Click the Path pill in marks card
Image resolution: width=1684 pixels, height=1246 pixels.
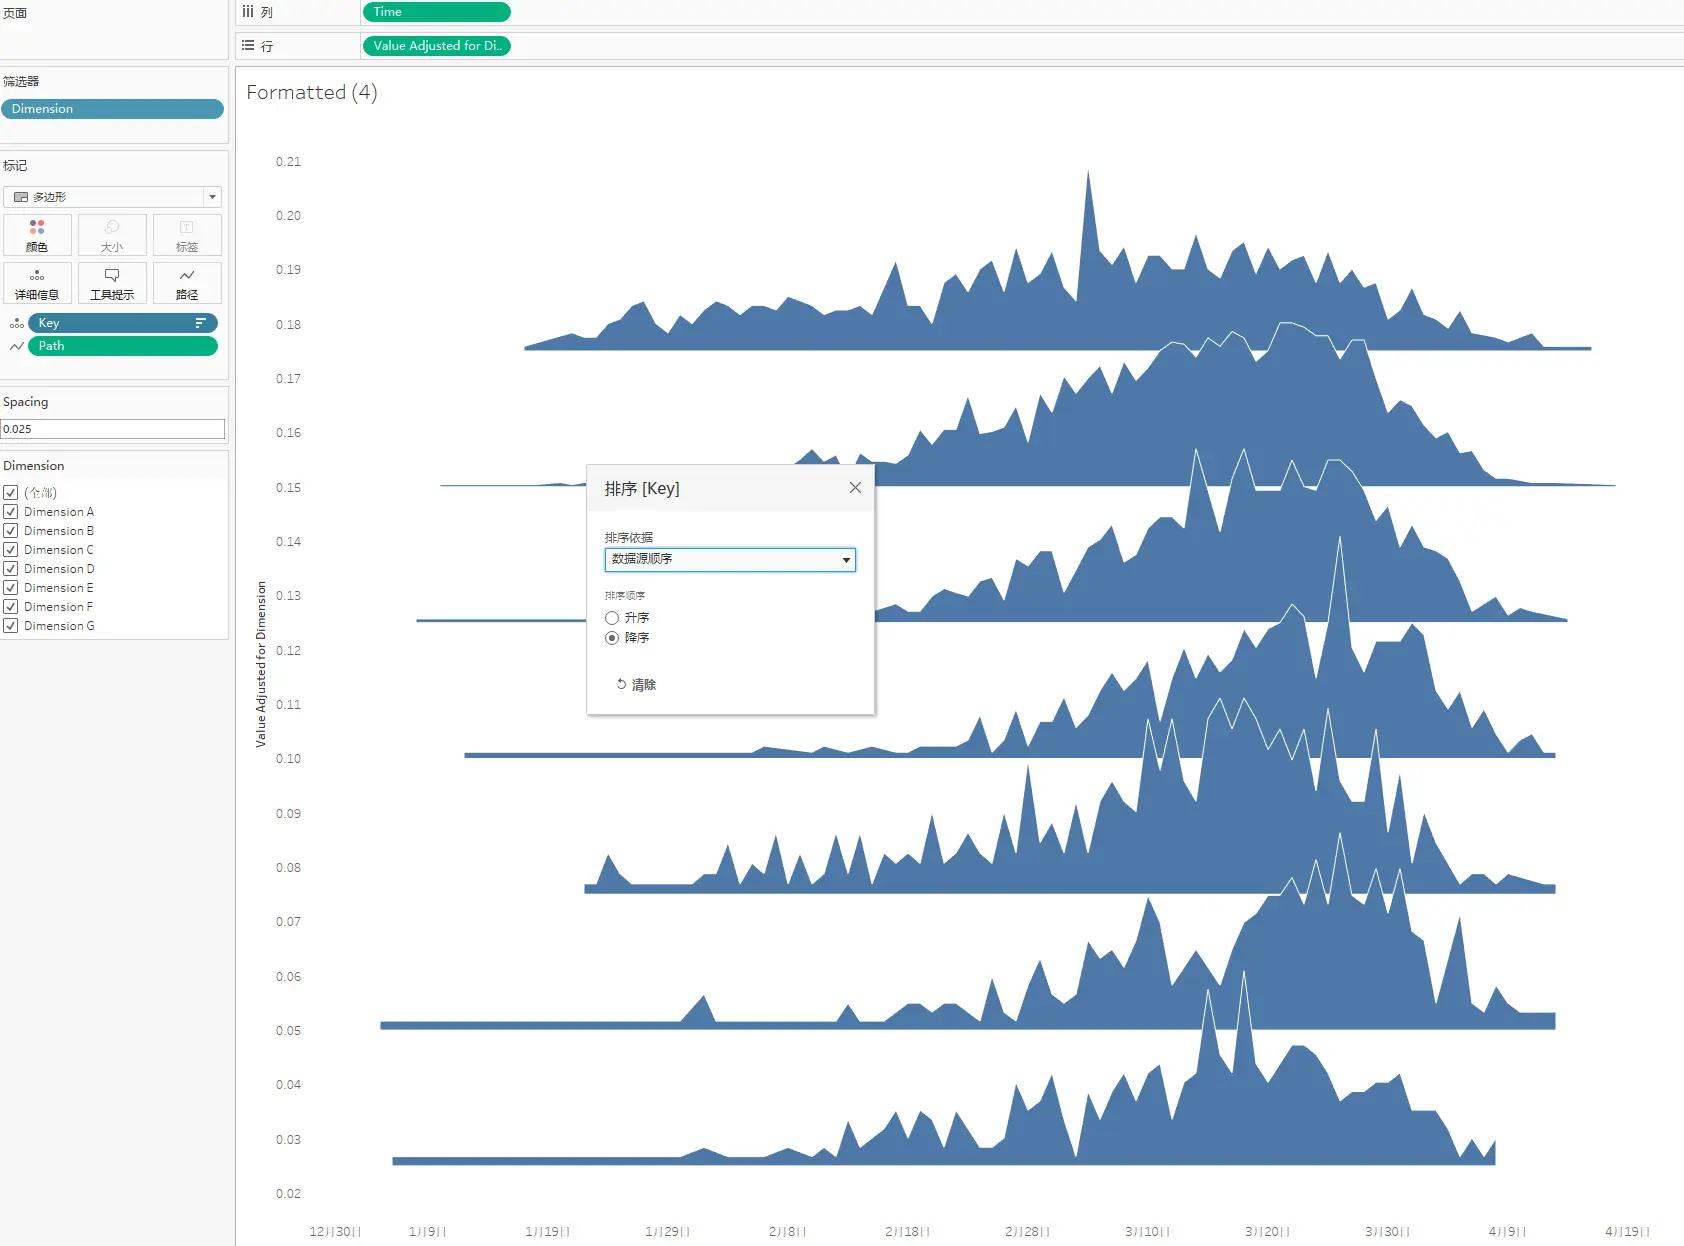[122, 346]
